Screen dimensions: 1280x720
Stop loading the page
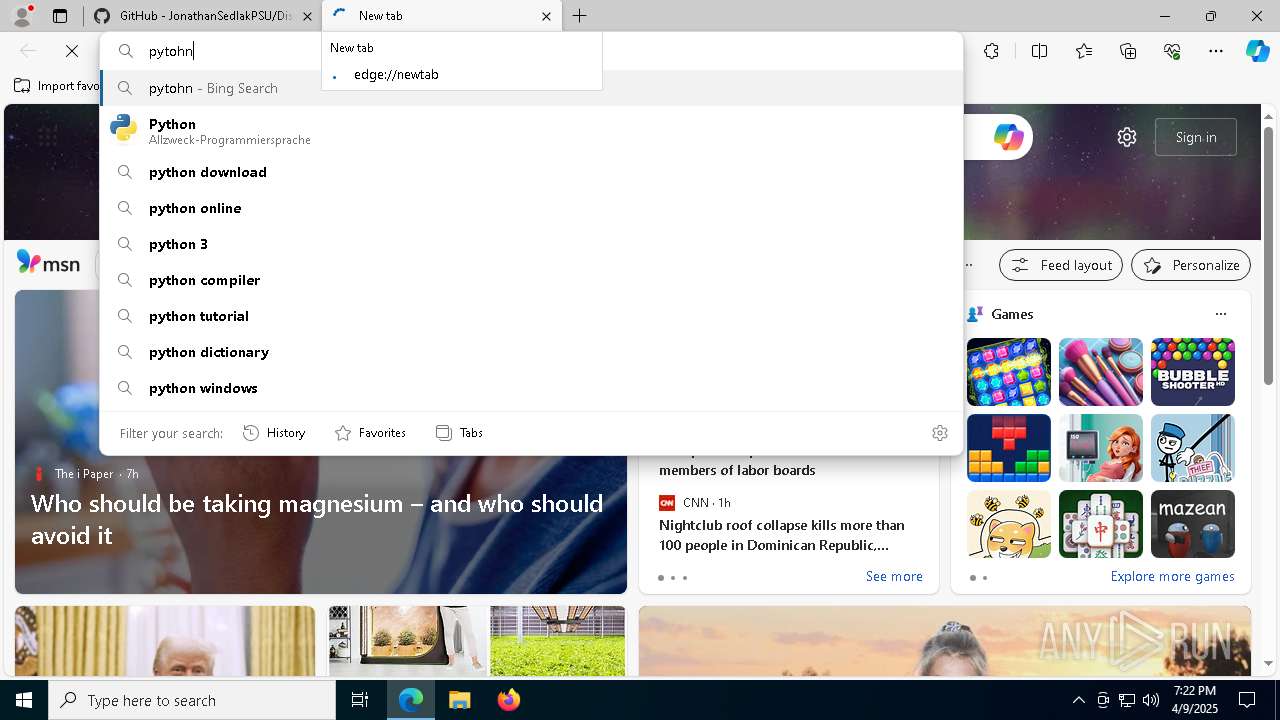point(72,51)
